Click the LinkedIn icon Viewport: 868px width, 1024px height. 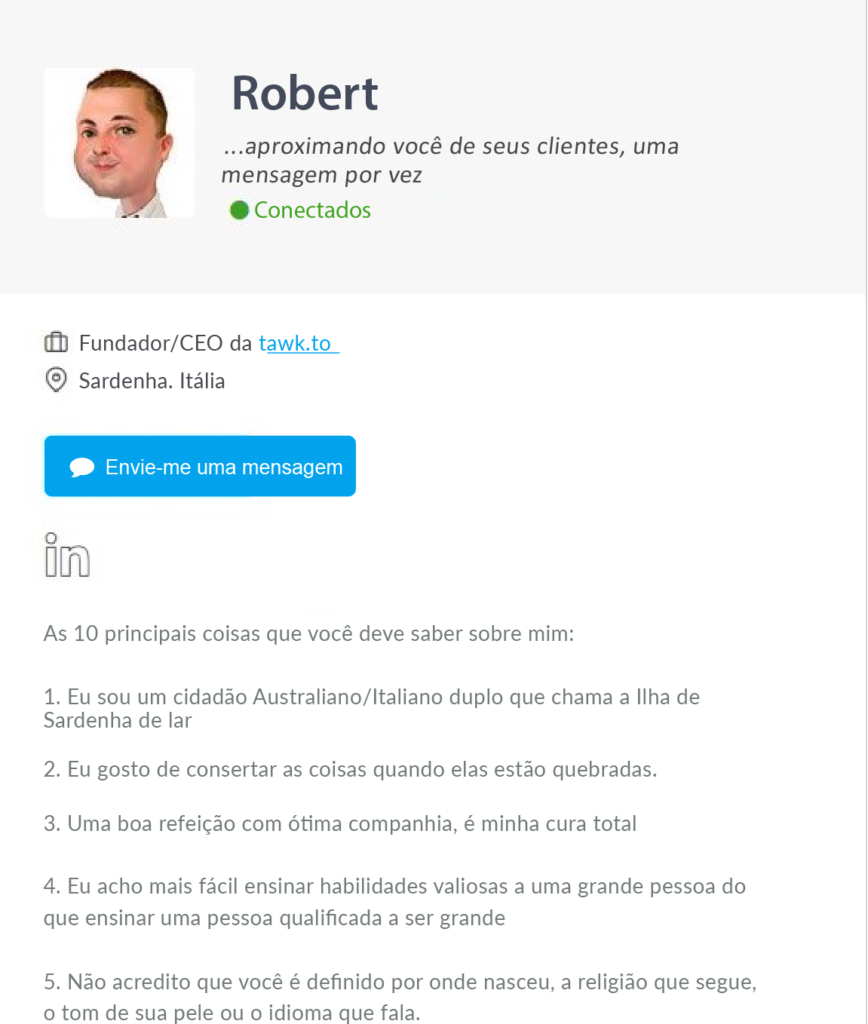pyautogui.click(x=67, y=556)
